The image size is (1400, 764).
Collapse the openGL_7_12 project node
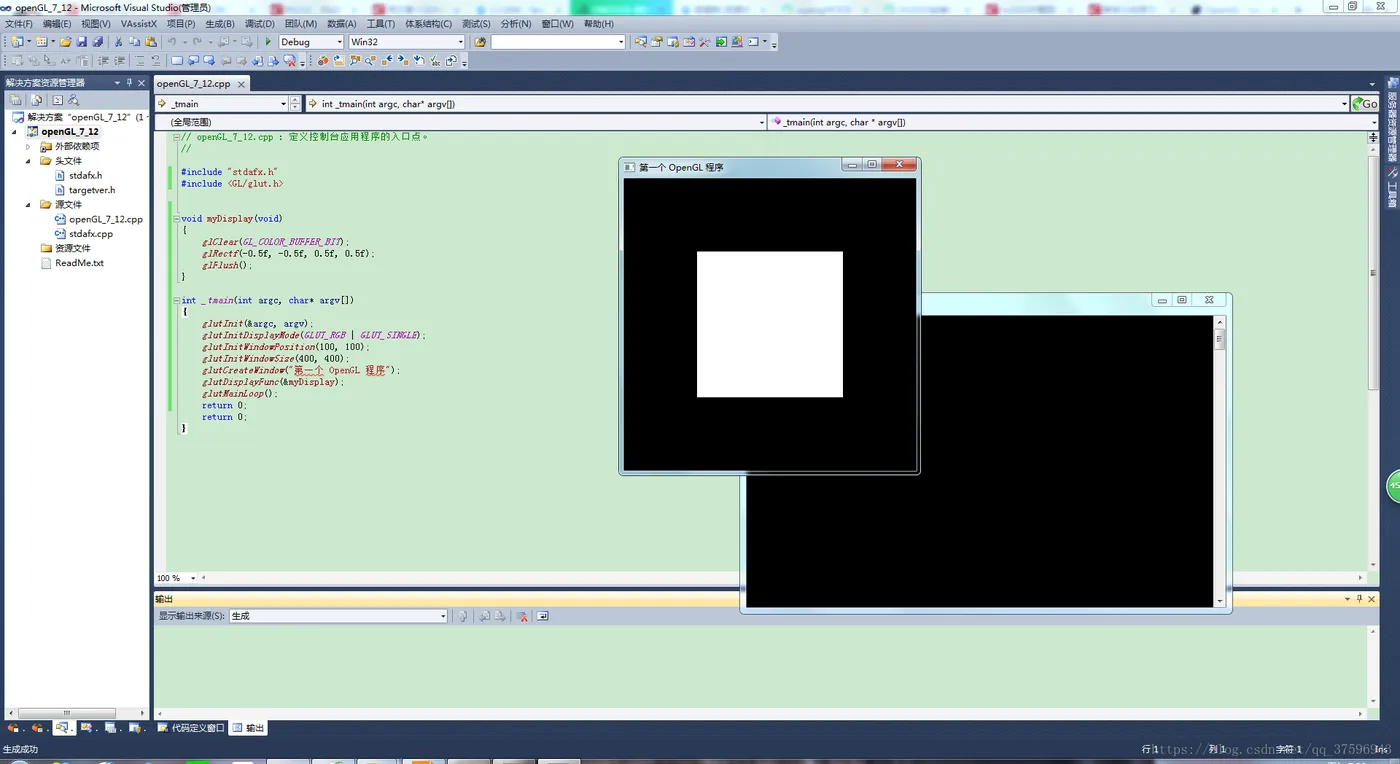(14, 132)
